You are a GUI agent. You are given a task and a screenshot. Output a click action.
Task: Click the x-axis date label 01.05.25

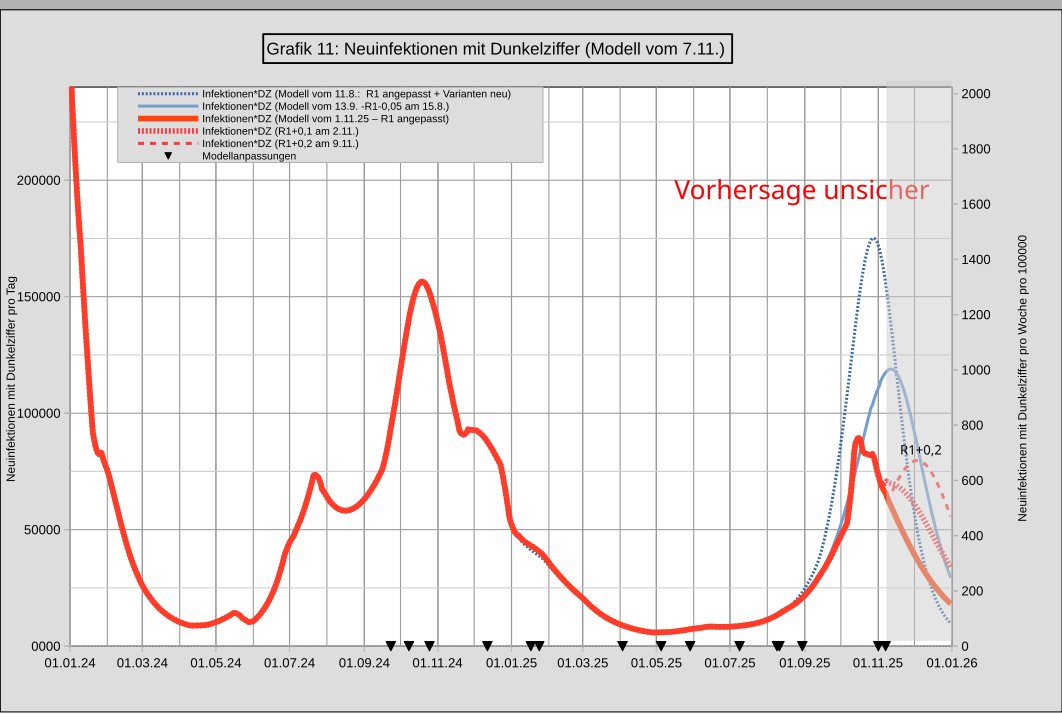point(656,663)
